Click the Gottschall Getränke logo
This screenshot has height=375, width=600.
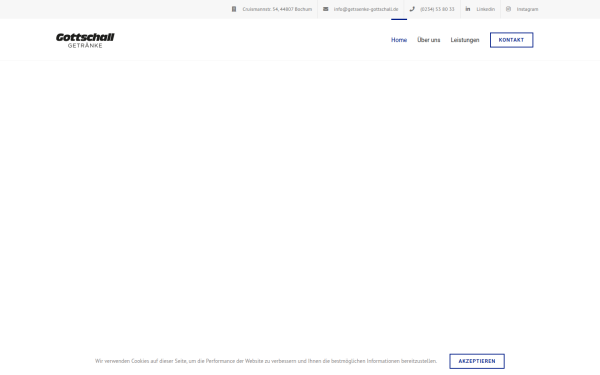(x=85, y=40)
